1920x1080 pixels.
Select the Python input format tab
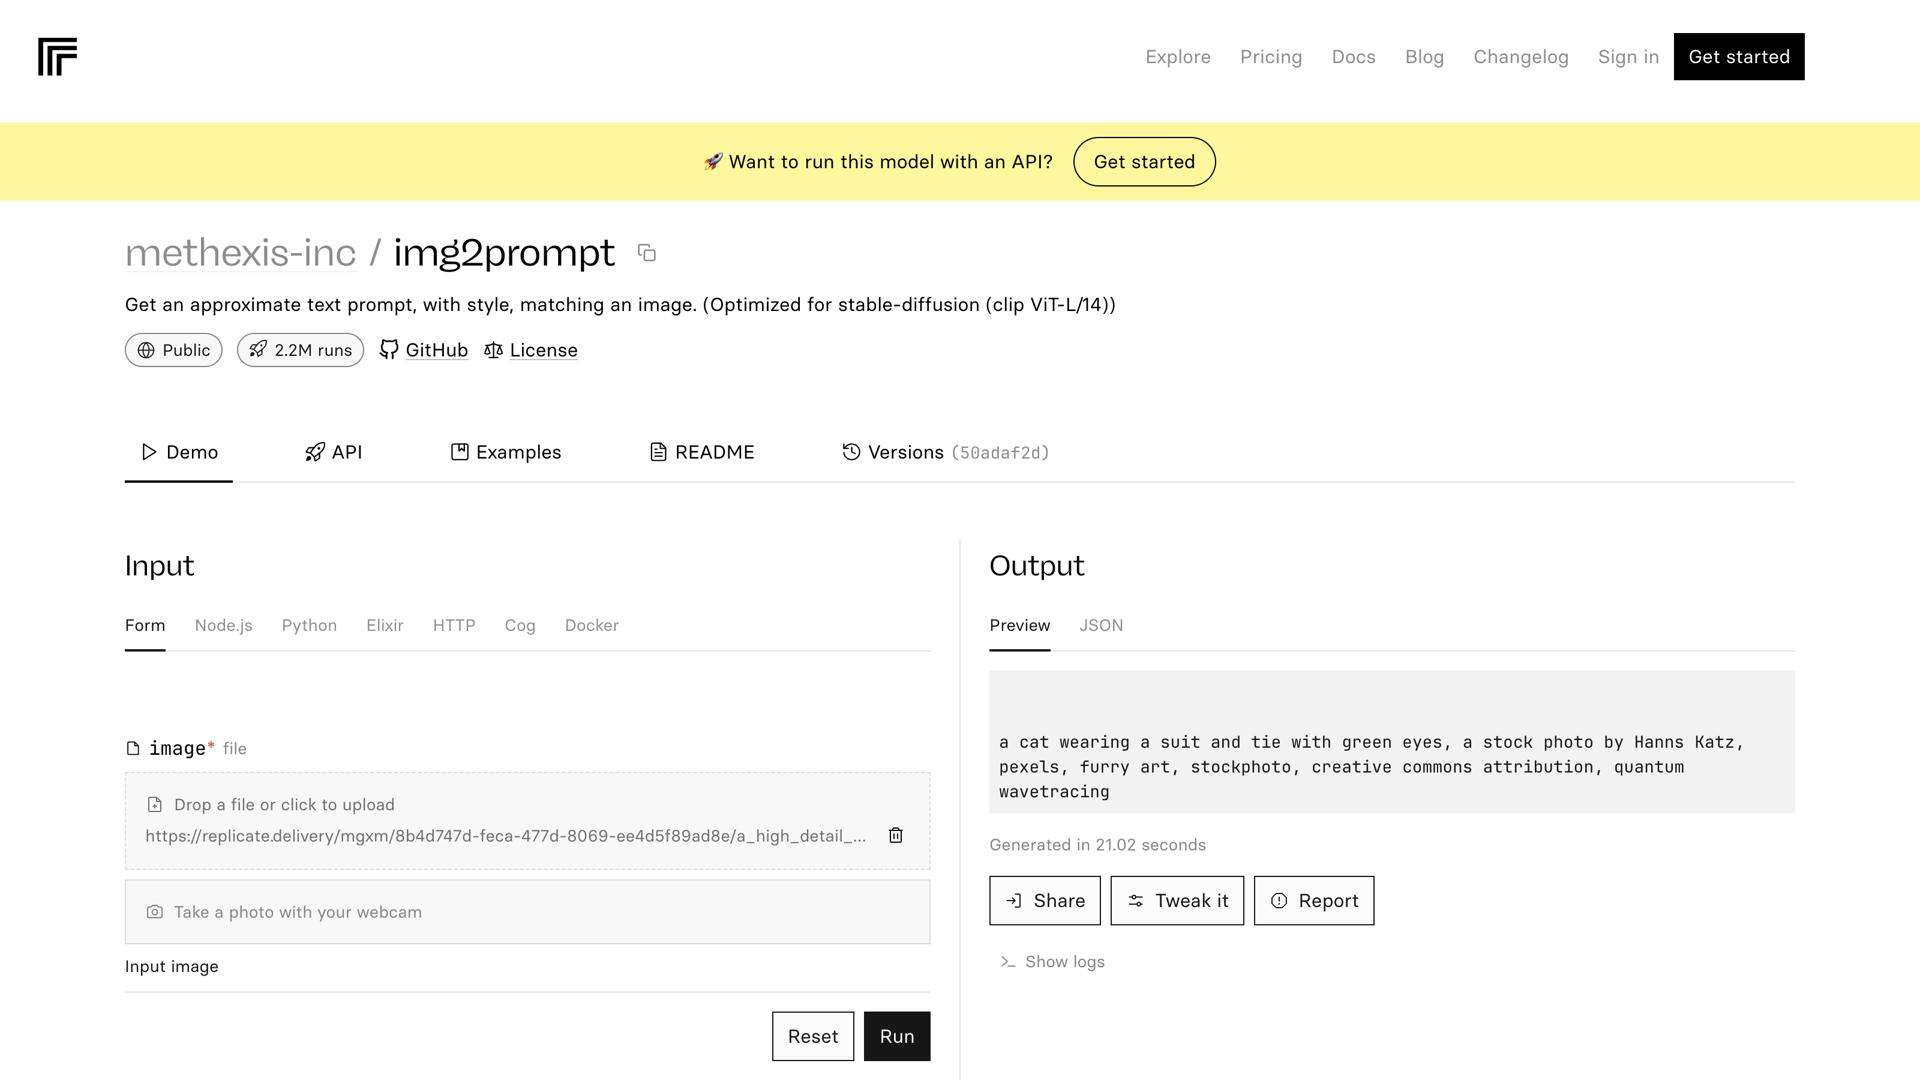[309, 625]
